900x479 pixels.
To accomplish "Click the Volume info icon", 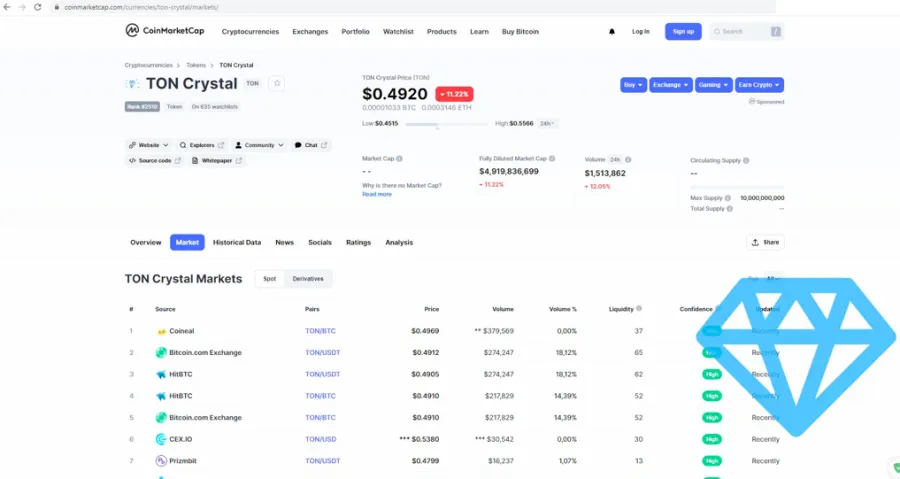I will (628, 159).
